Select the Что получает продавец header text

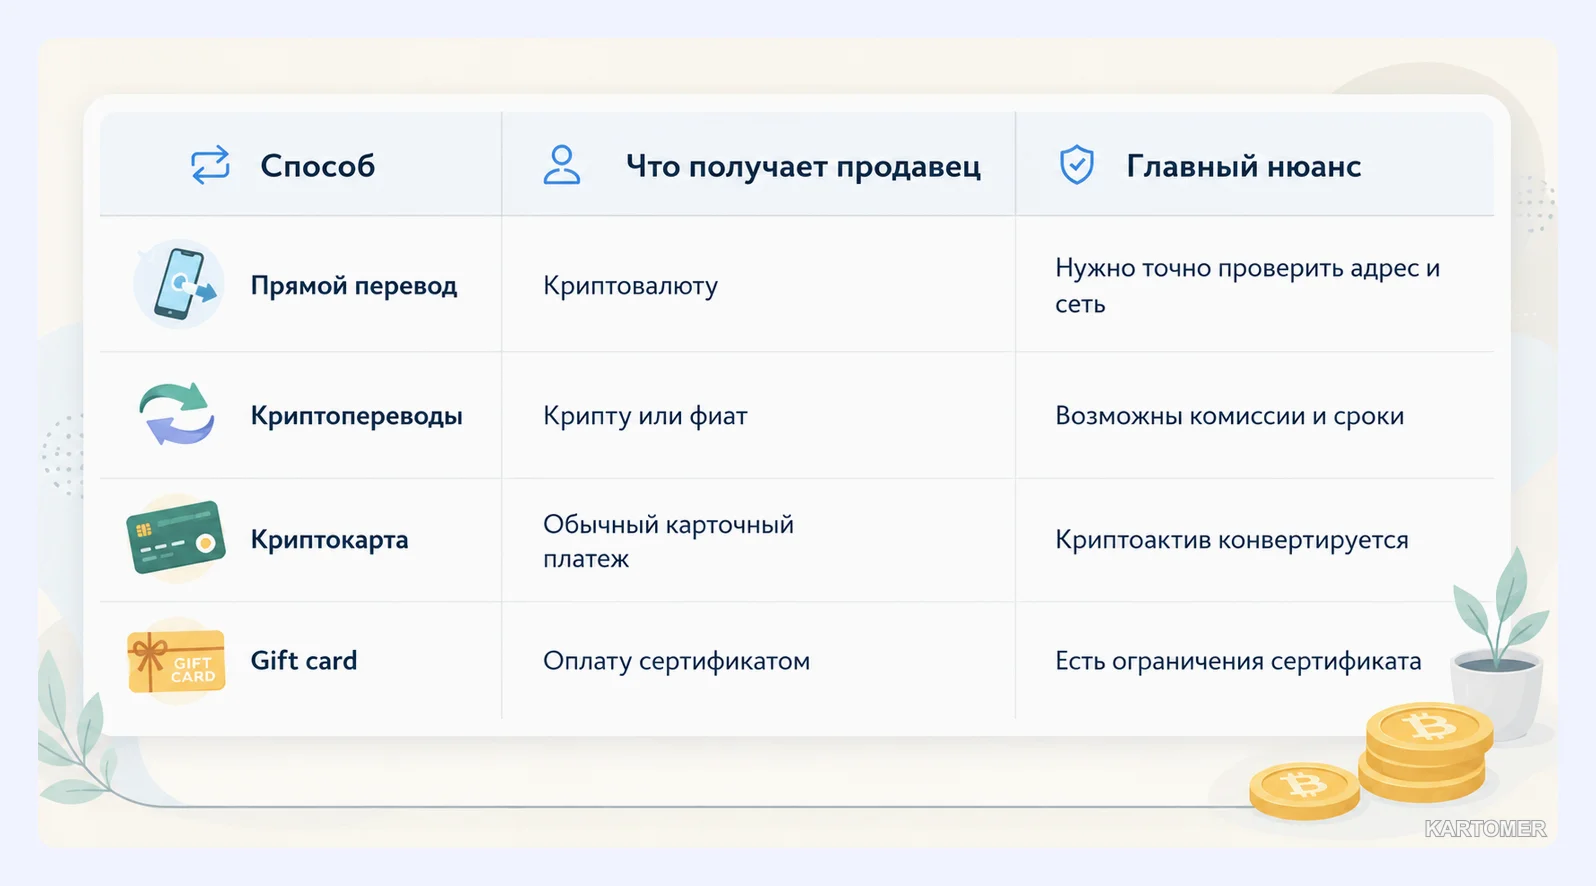(803, 167)
